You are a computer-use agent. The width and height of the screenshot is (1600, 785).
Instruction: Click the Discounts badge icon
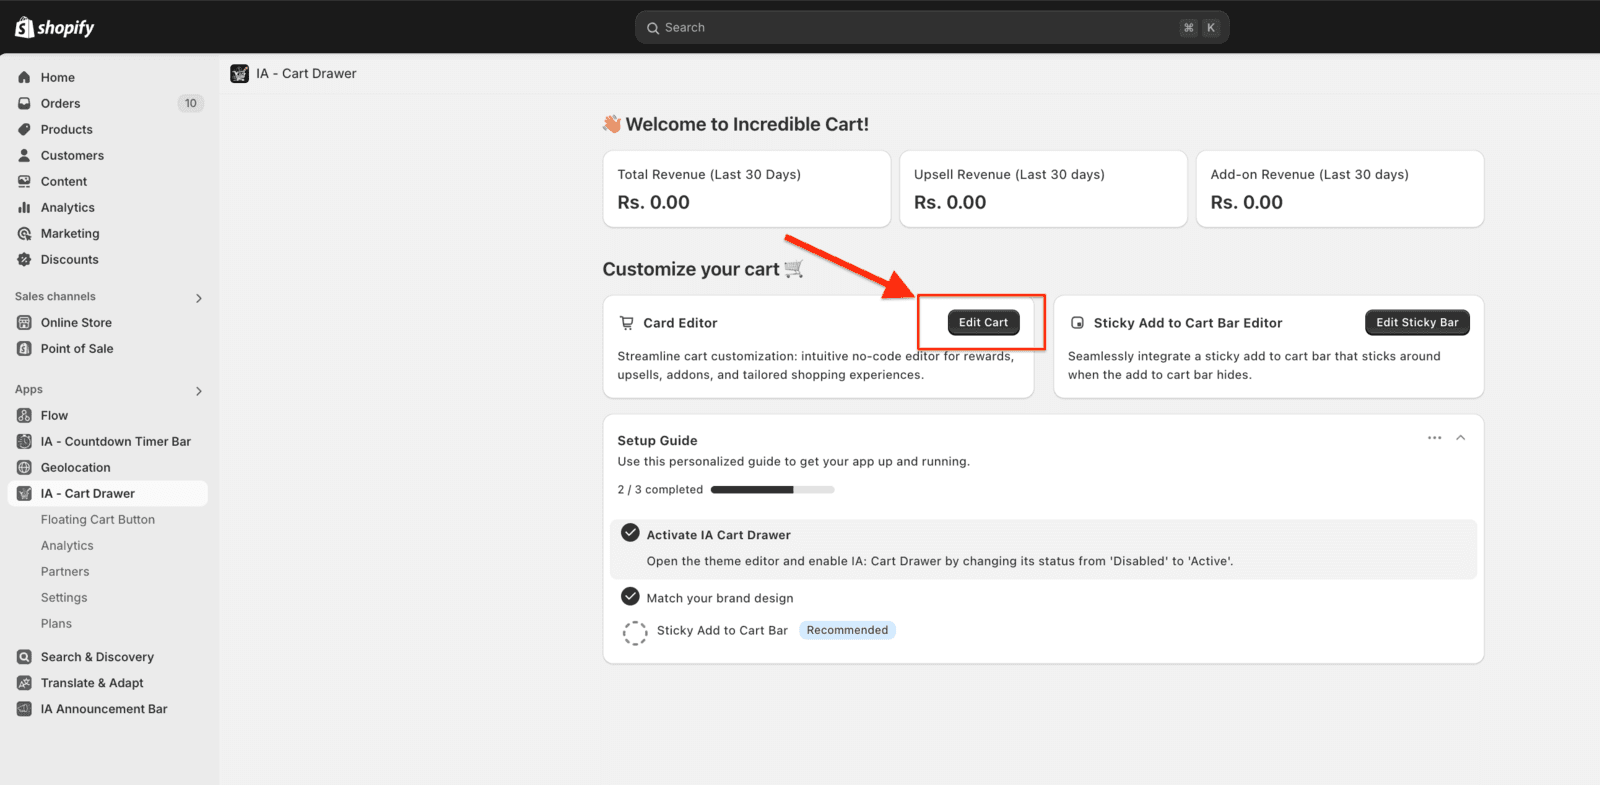24,259
